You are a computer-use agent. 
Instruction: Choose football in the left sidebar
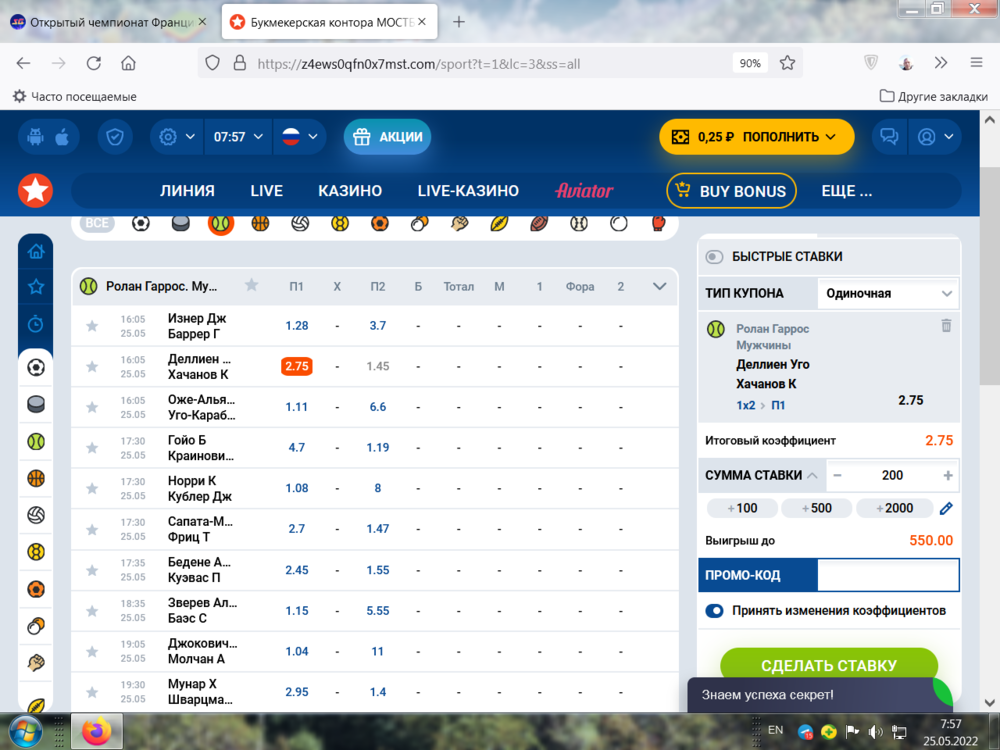pos(36,367)
